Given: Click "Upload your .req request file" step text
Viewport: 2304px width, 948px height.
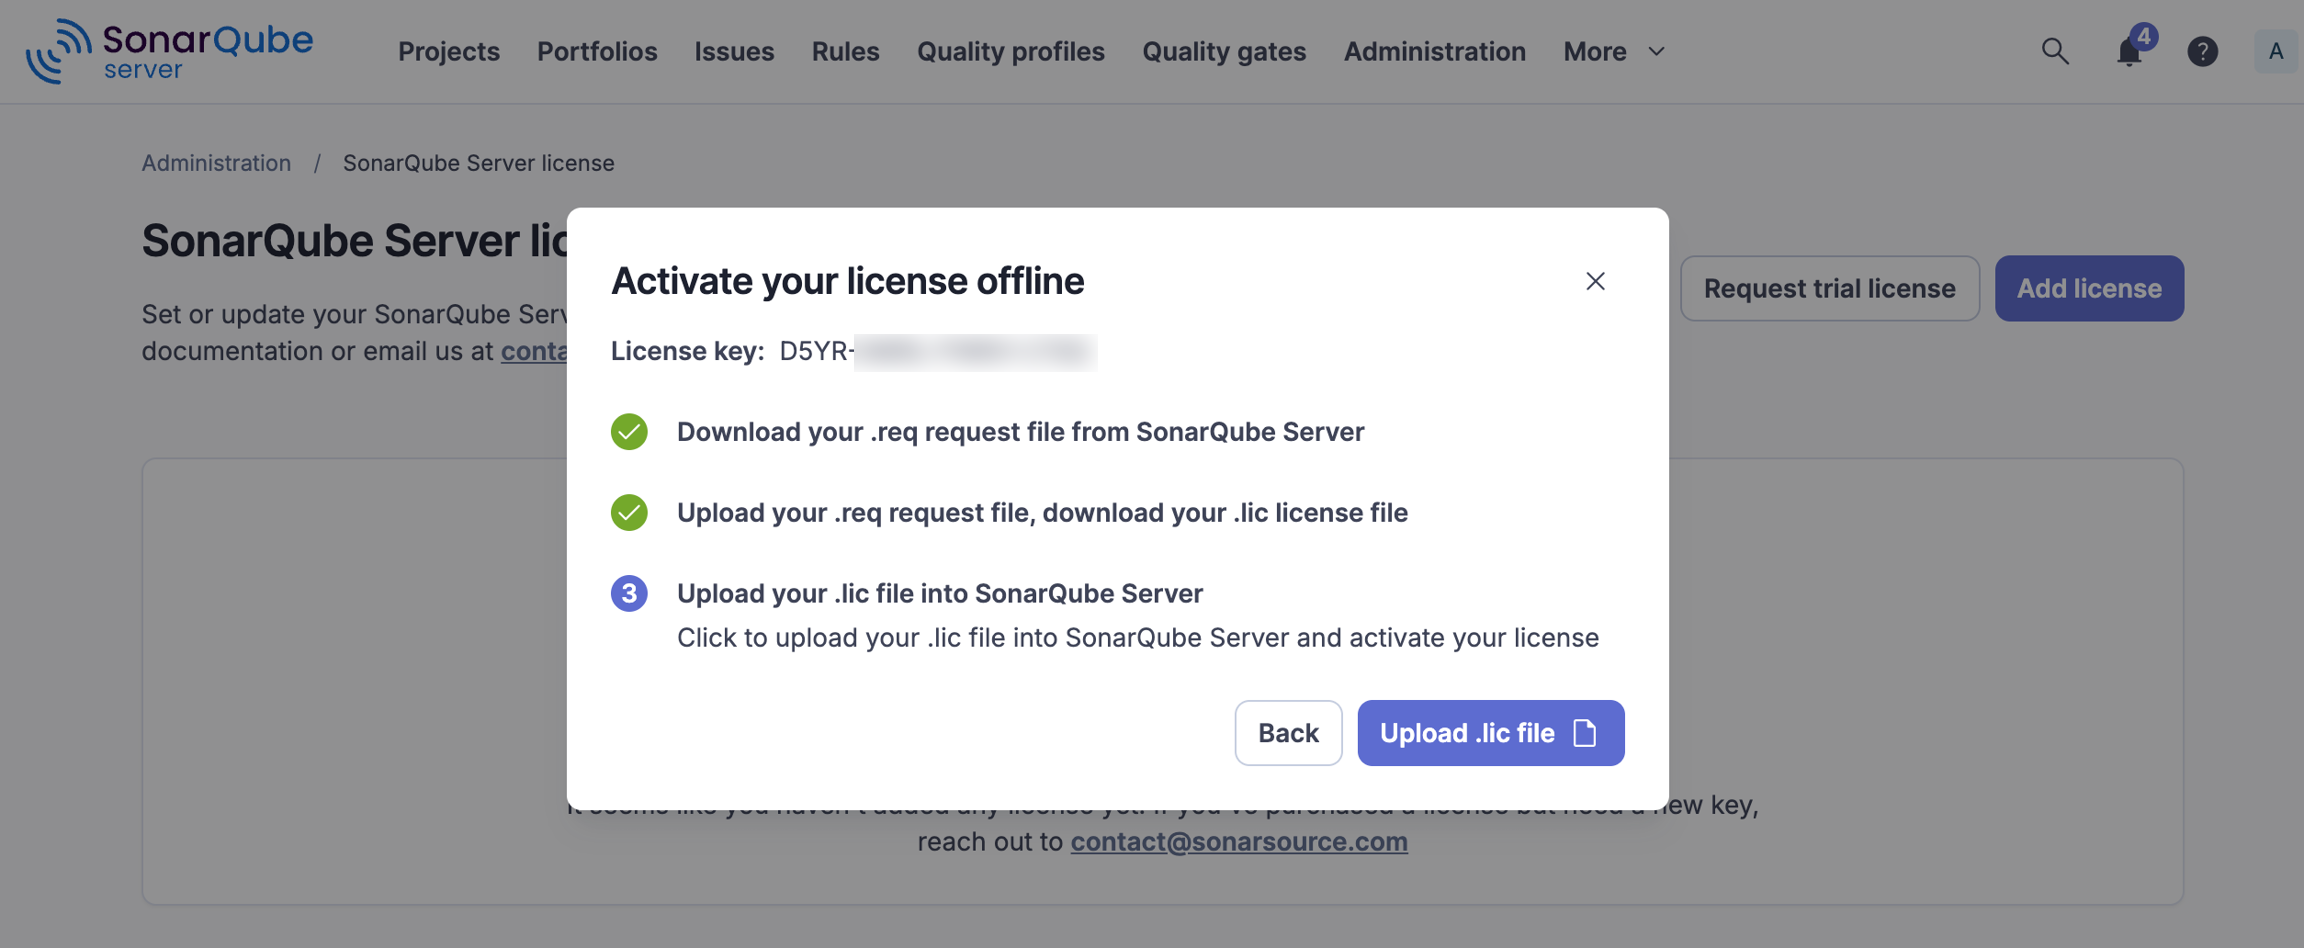Looking at the screenshot, I should (1042, 512).
